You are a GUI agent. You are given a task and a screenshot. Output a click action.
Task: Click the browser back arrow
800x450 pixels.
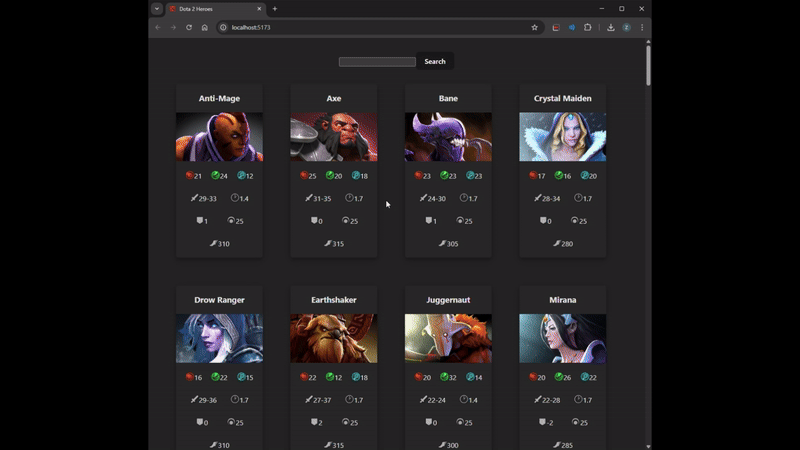[x=158, y=28]
